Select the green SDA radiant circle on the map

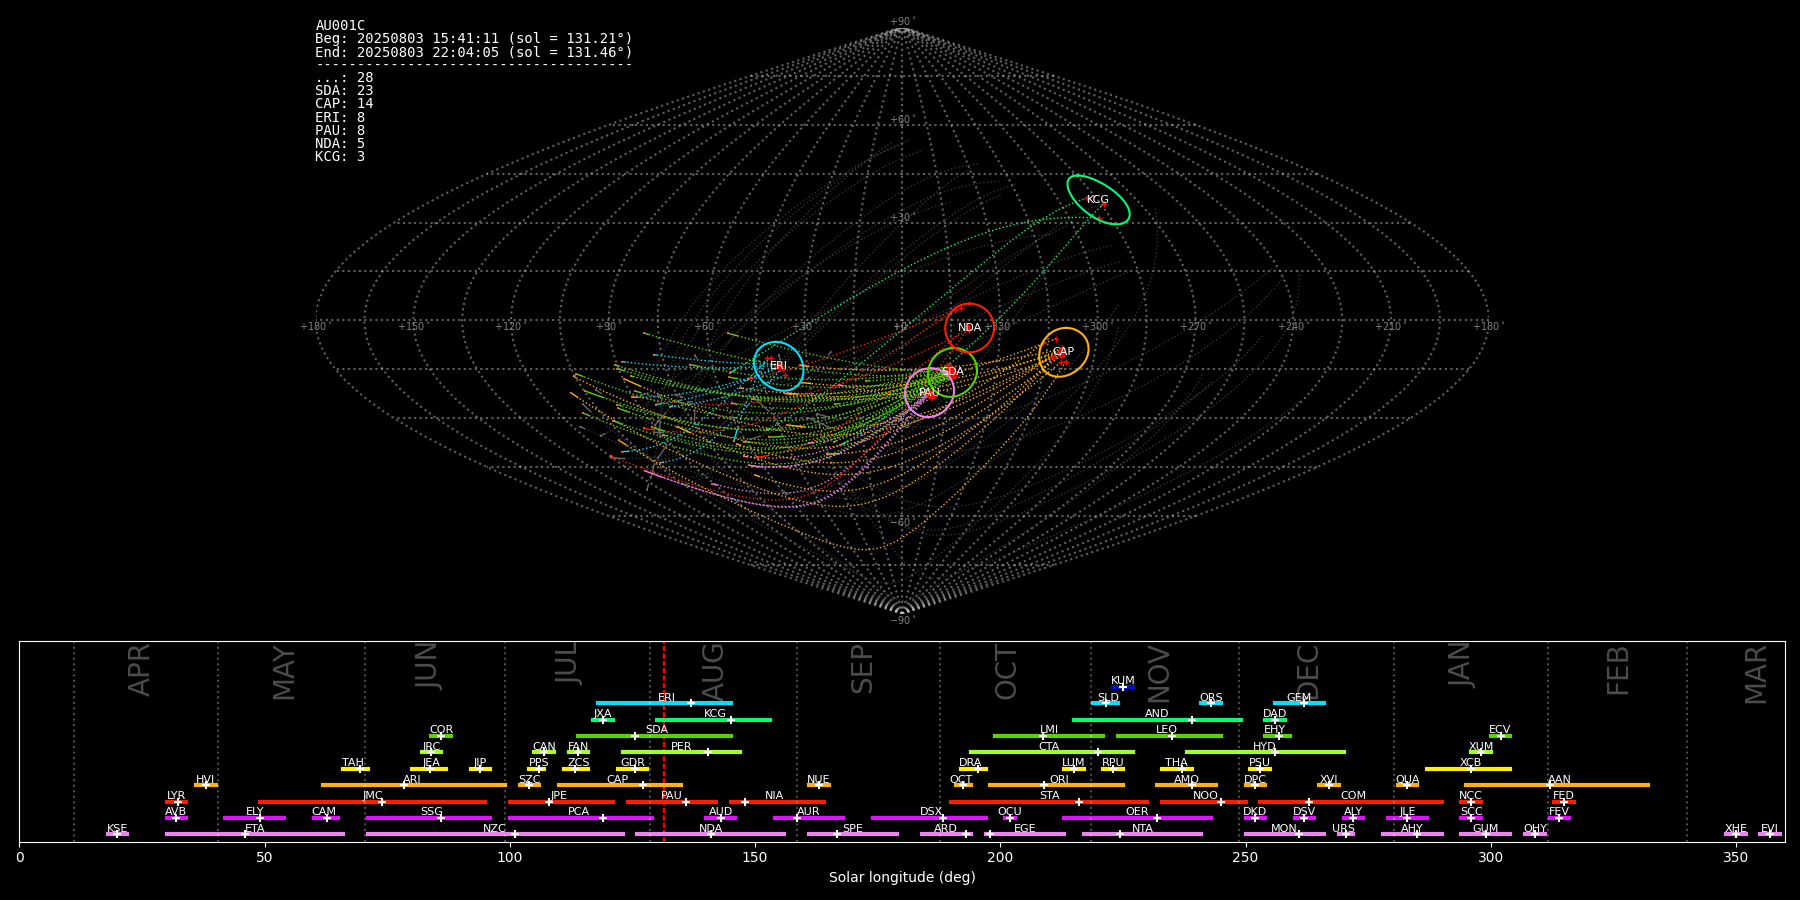[x=953, y=372]
